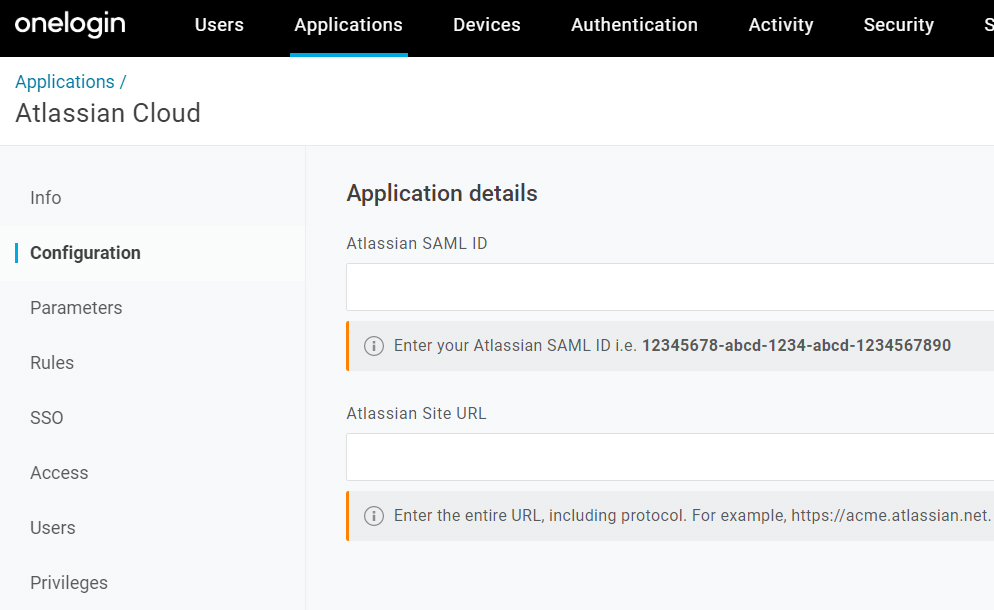This screenshot has width=994, height=610.
Task: Go back via Applications breadcrumb link
Action: (65, 82)
